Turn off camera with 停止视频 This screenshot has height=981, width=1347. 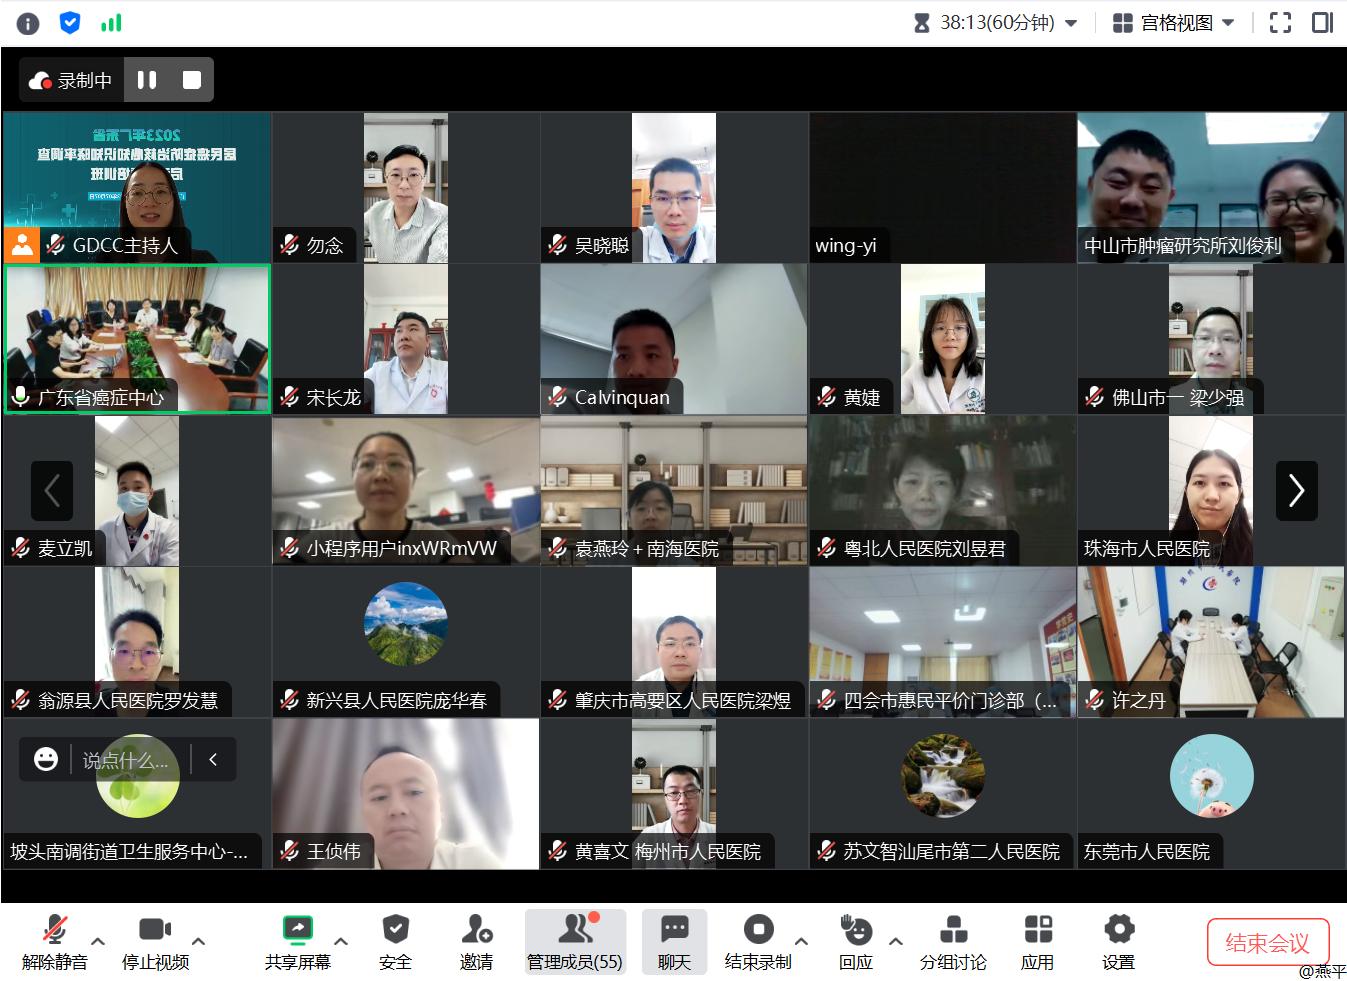[155, 942]
